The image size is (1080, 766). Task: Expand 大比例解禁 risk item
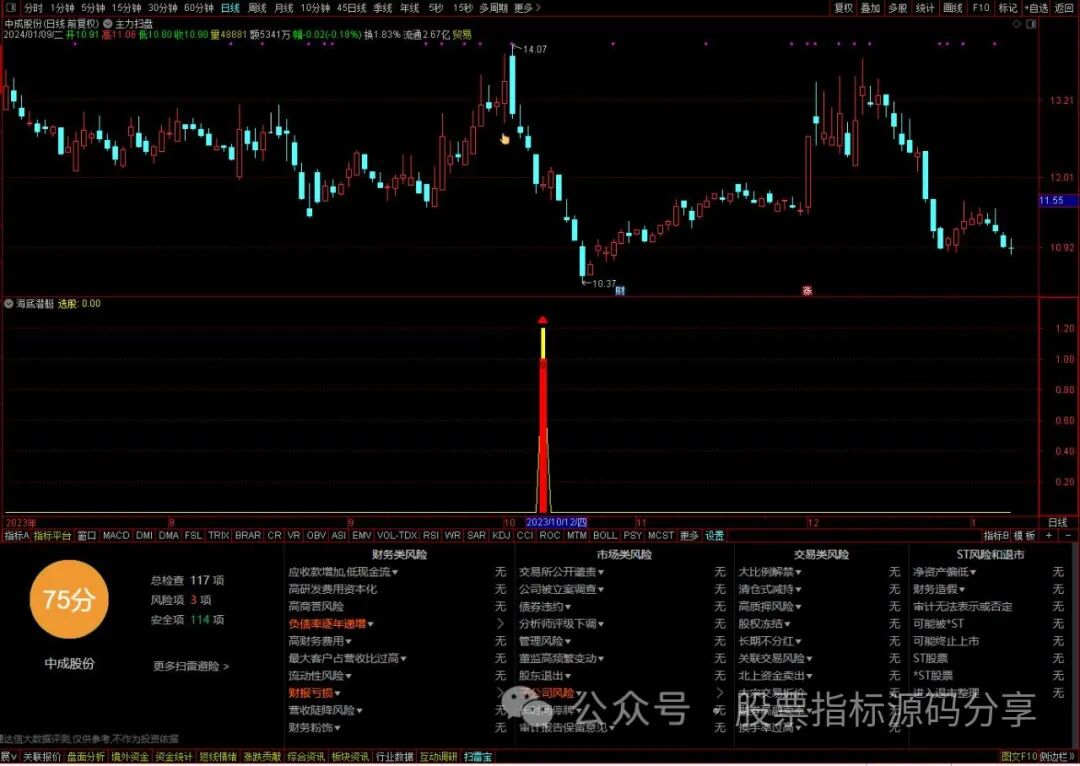point(769,572)
